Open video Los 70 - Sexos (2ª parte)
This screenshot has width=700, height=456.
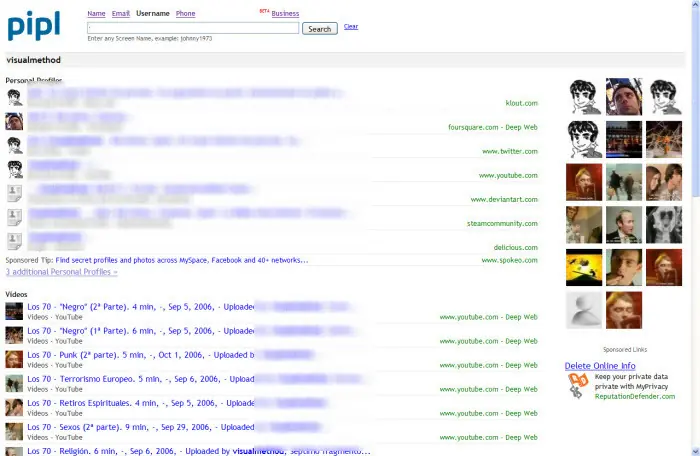coord(140,427)
